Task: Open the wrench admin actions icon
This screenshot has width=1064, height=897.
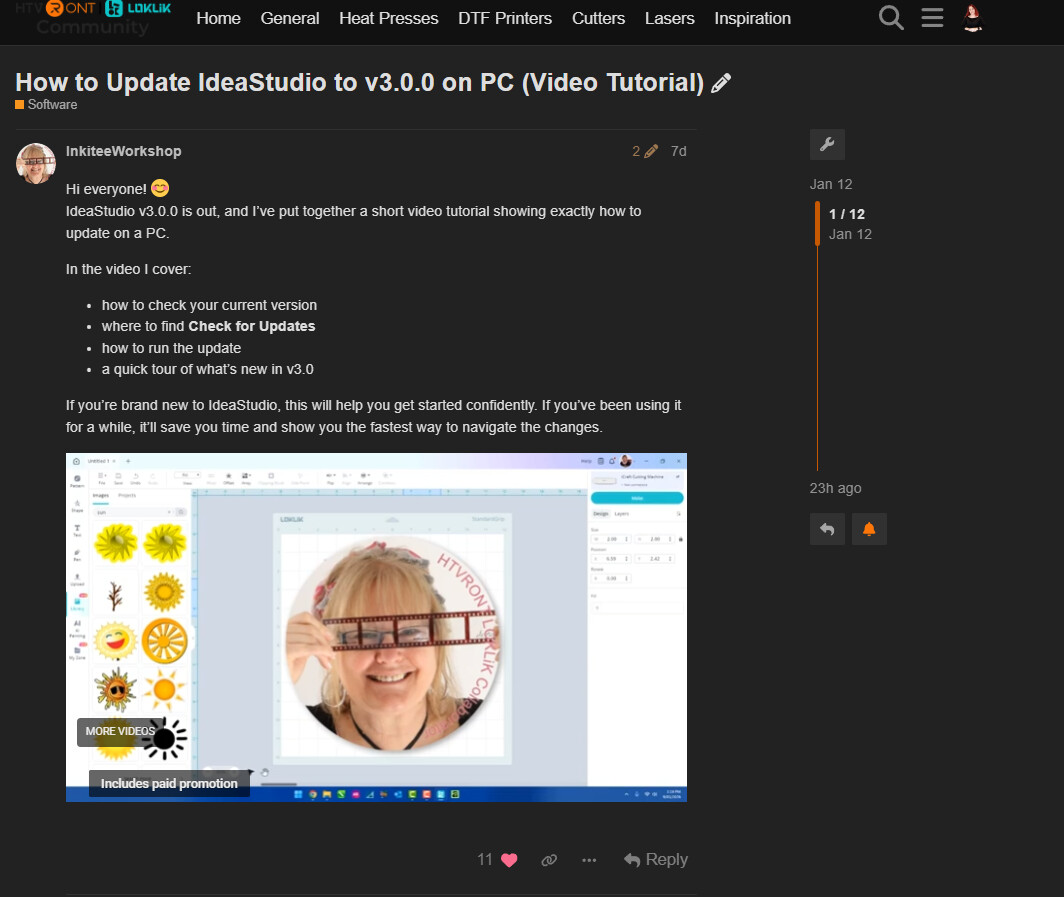Action: click(x=827, y=145)
